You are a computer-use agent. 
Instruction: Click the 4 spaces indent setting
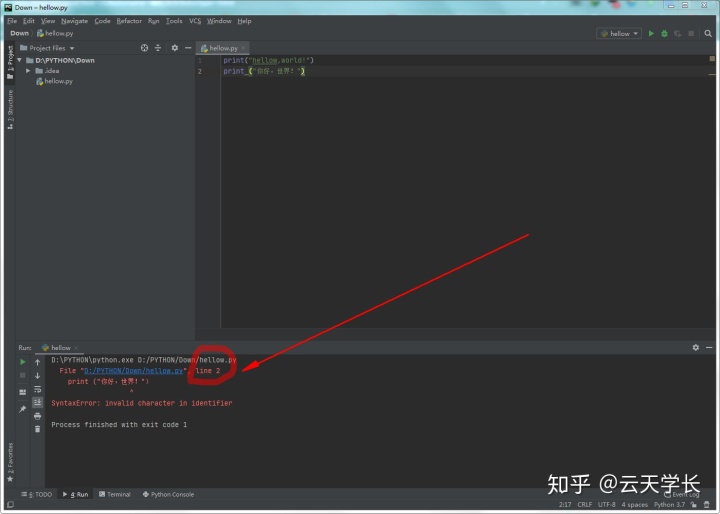pyautogui.click(x=635, y=504)
